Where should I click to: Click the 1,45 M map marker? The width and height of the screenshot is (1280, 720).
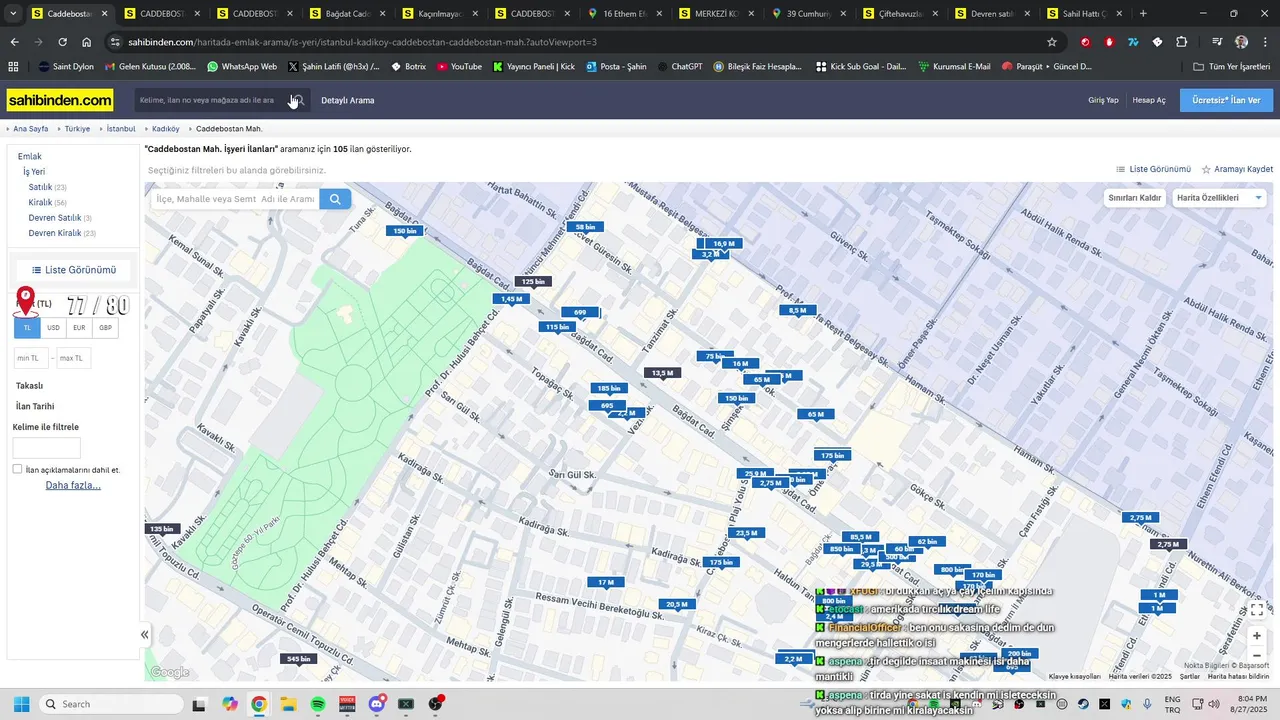pyautogui.click(x=512, y=299)
